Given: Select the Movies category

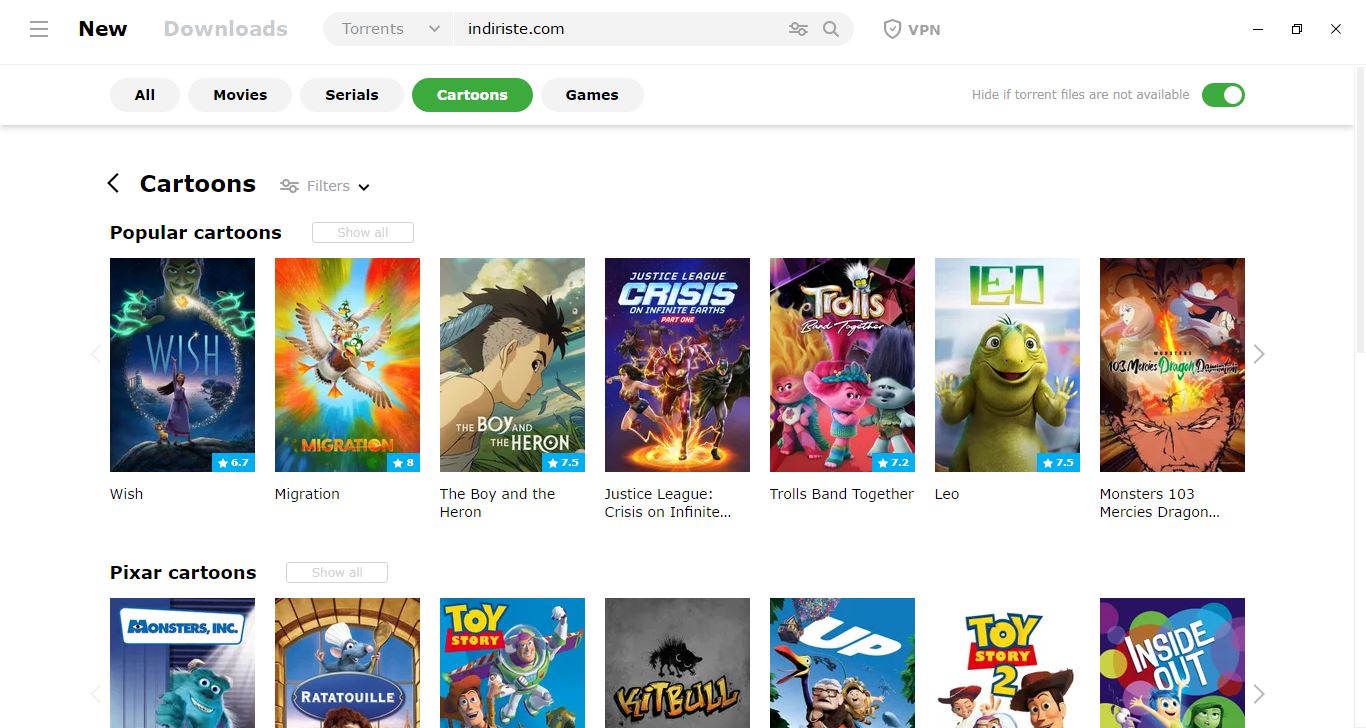Looking at the screenshot, I should point(240,95).
